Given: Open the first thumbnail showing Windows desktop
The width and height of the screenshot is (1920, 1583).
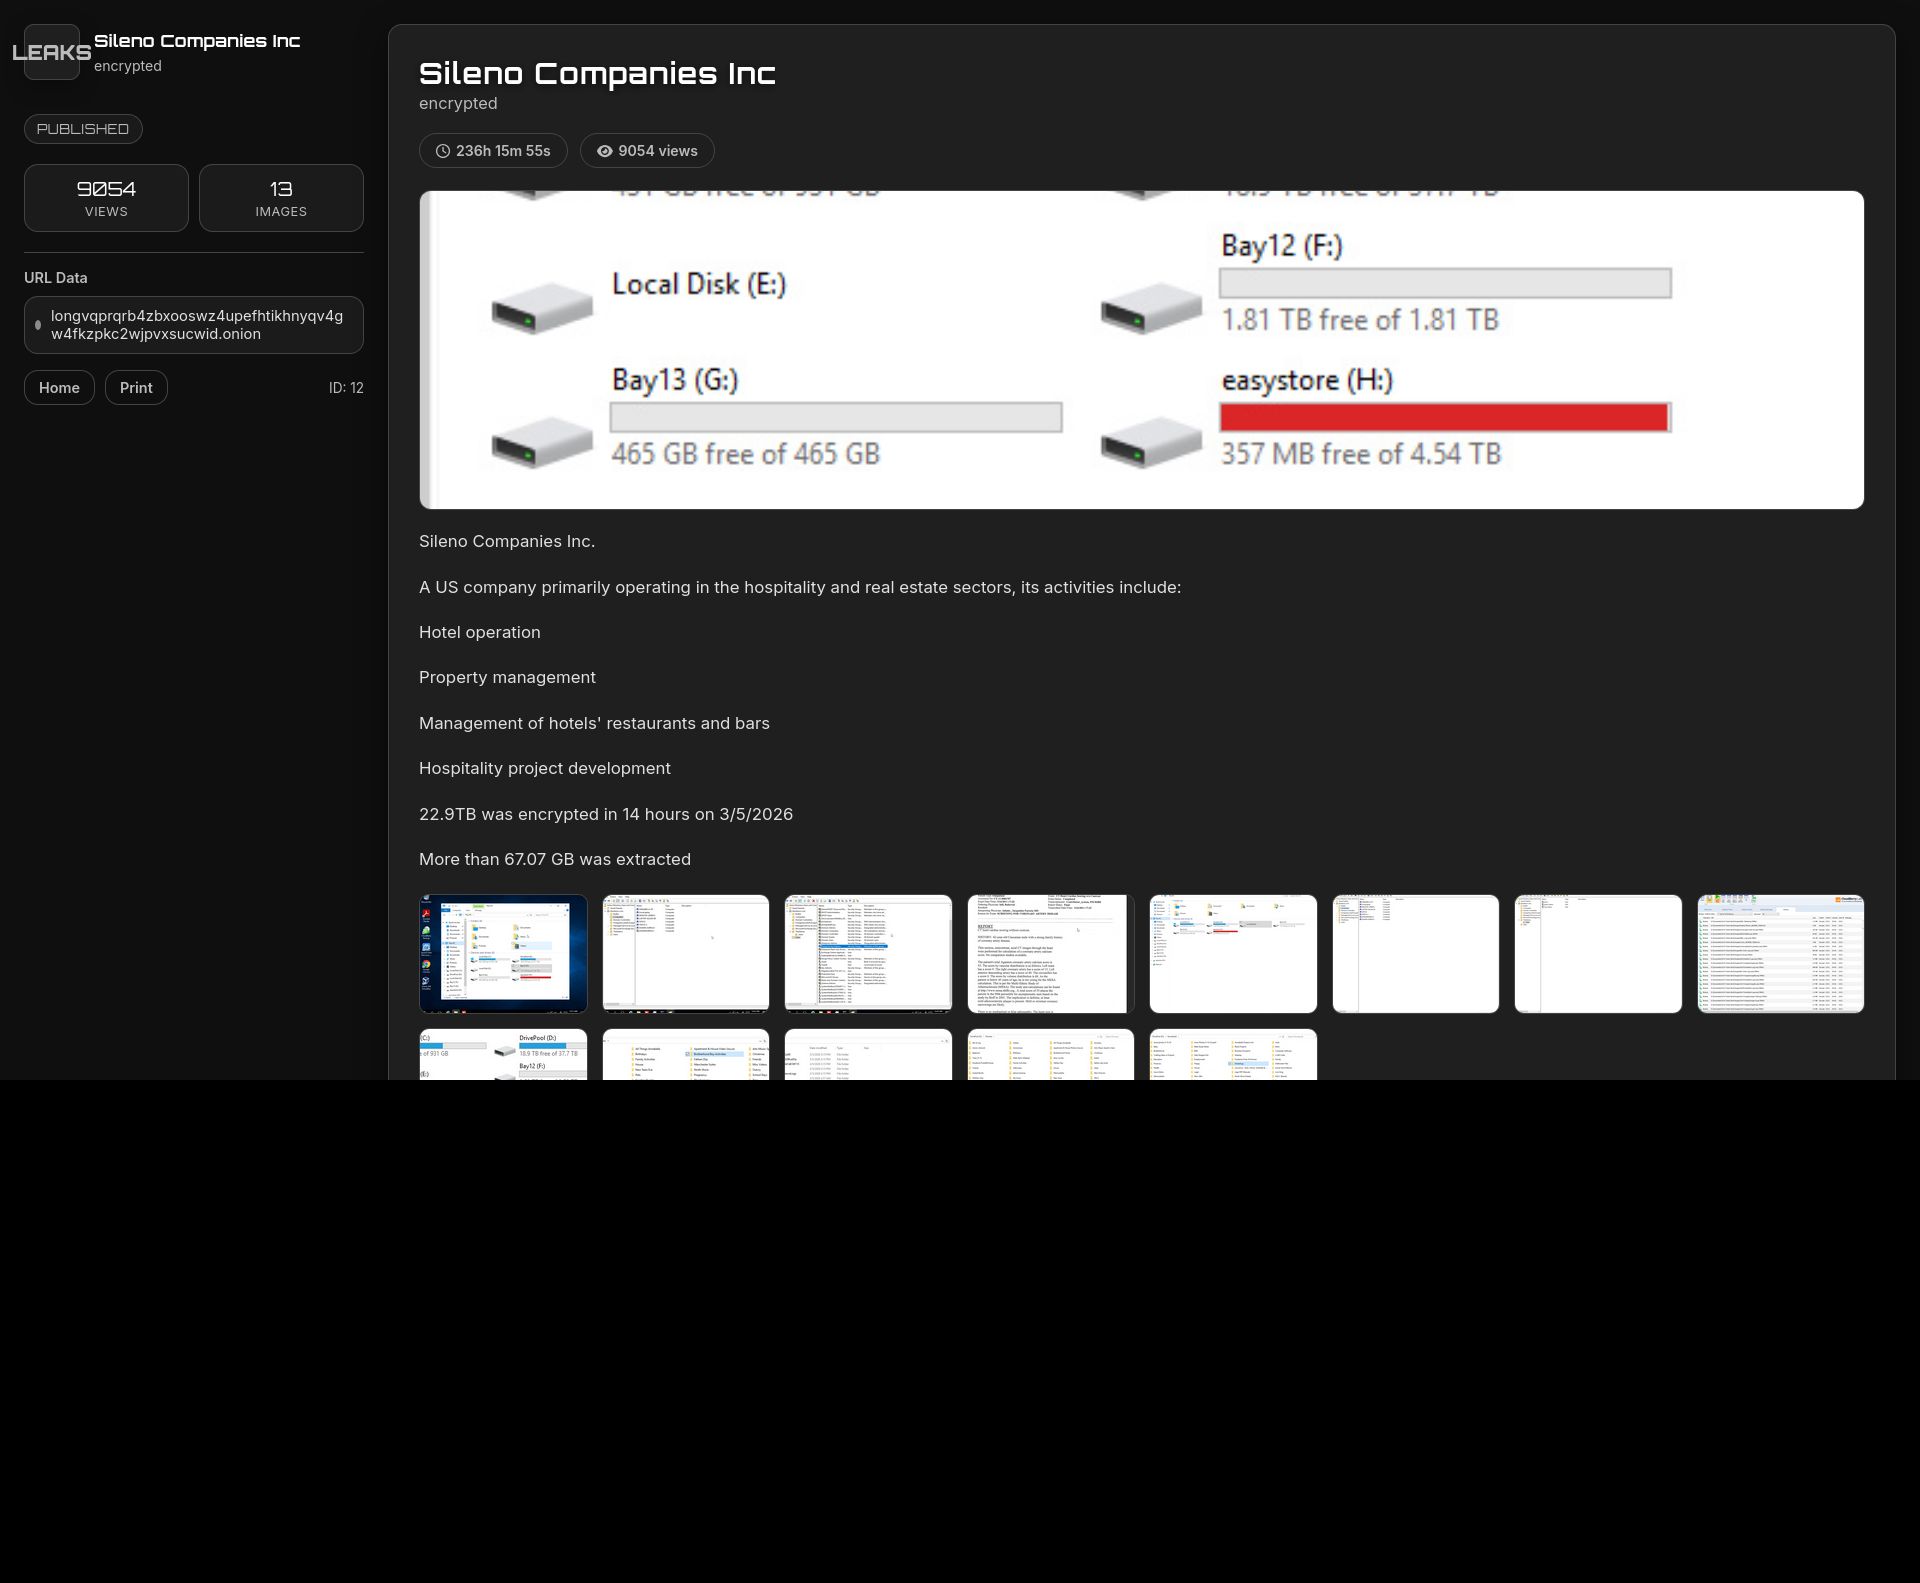Looking at the screenshot, I should [x=503, y=954].
